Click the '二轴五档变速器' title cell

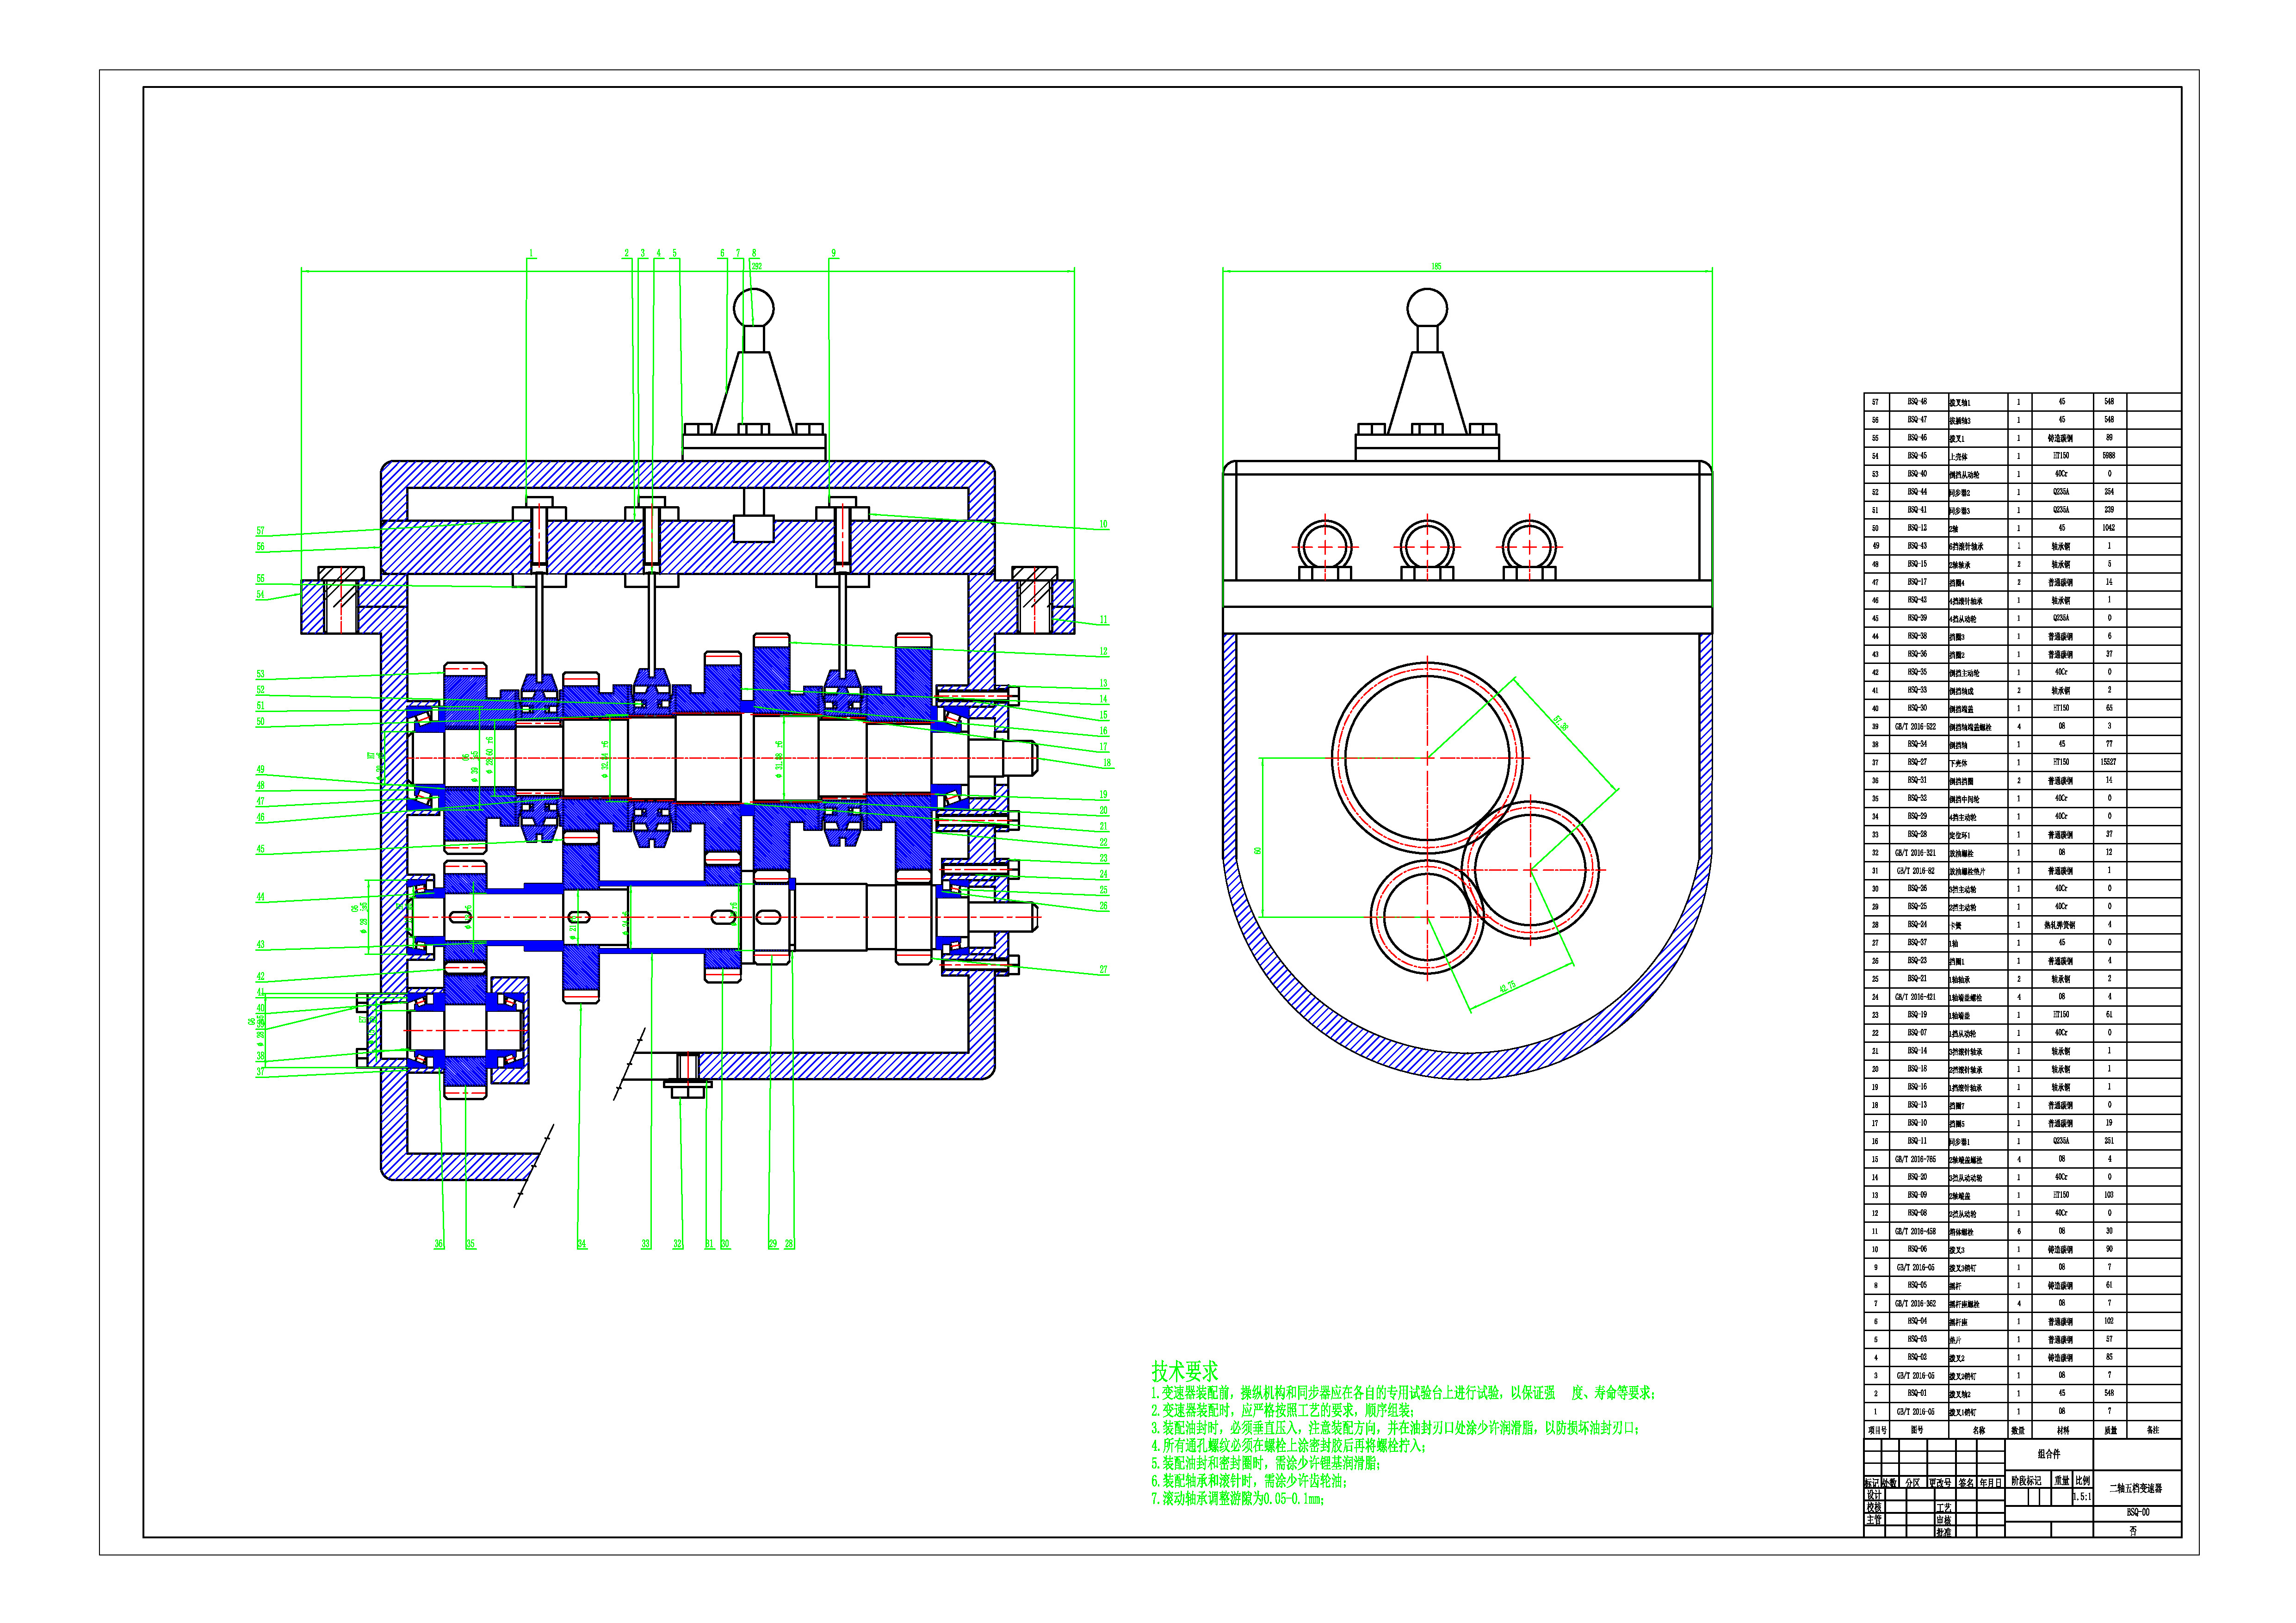click(x=2136, y=1488)
